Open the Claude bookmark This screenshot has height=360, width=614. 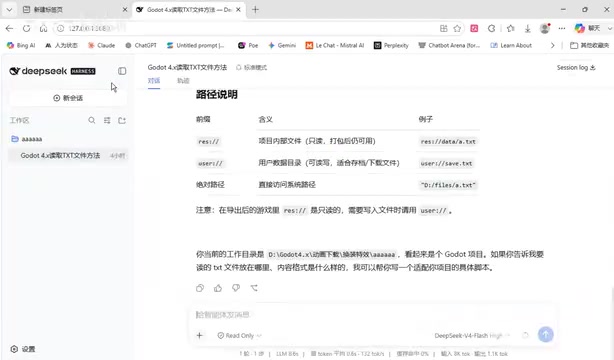coord(101,45)
